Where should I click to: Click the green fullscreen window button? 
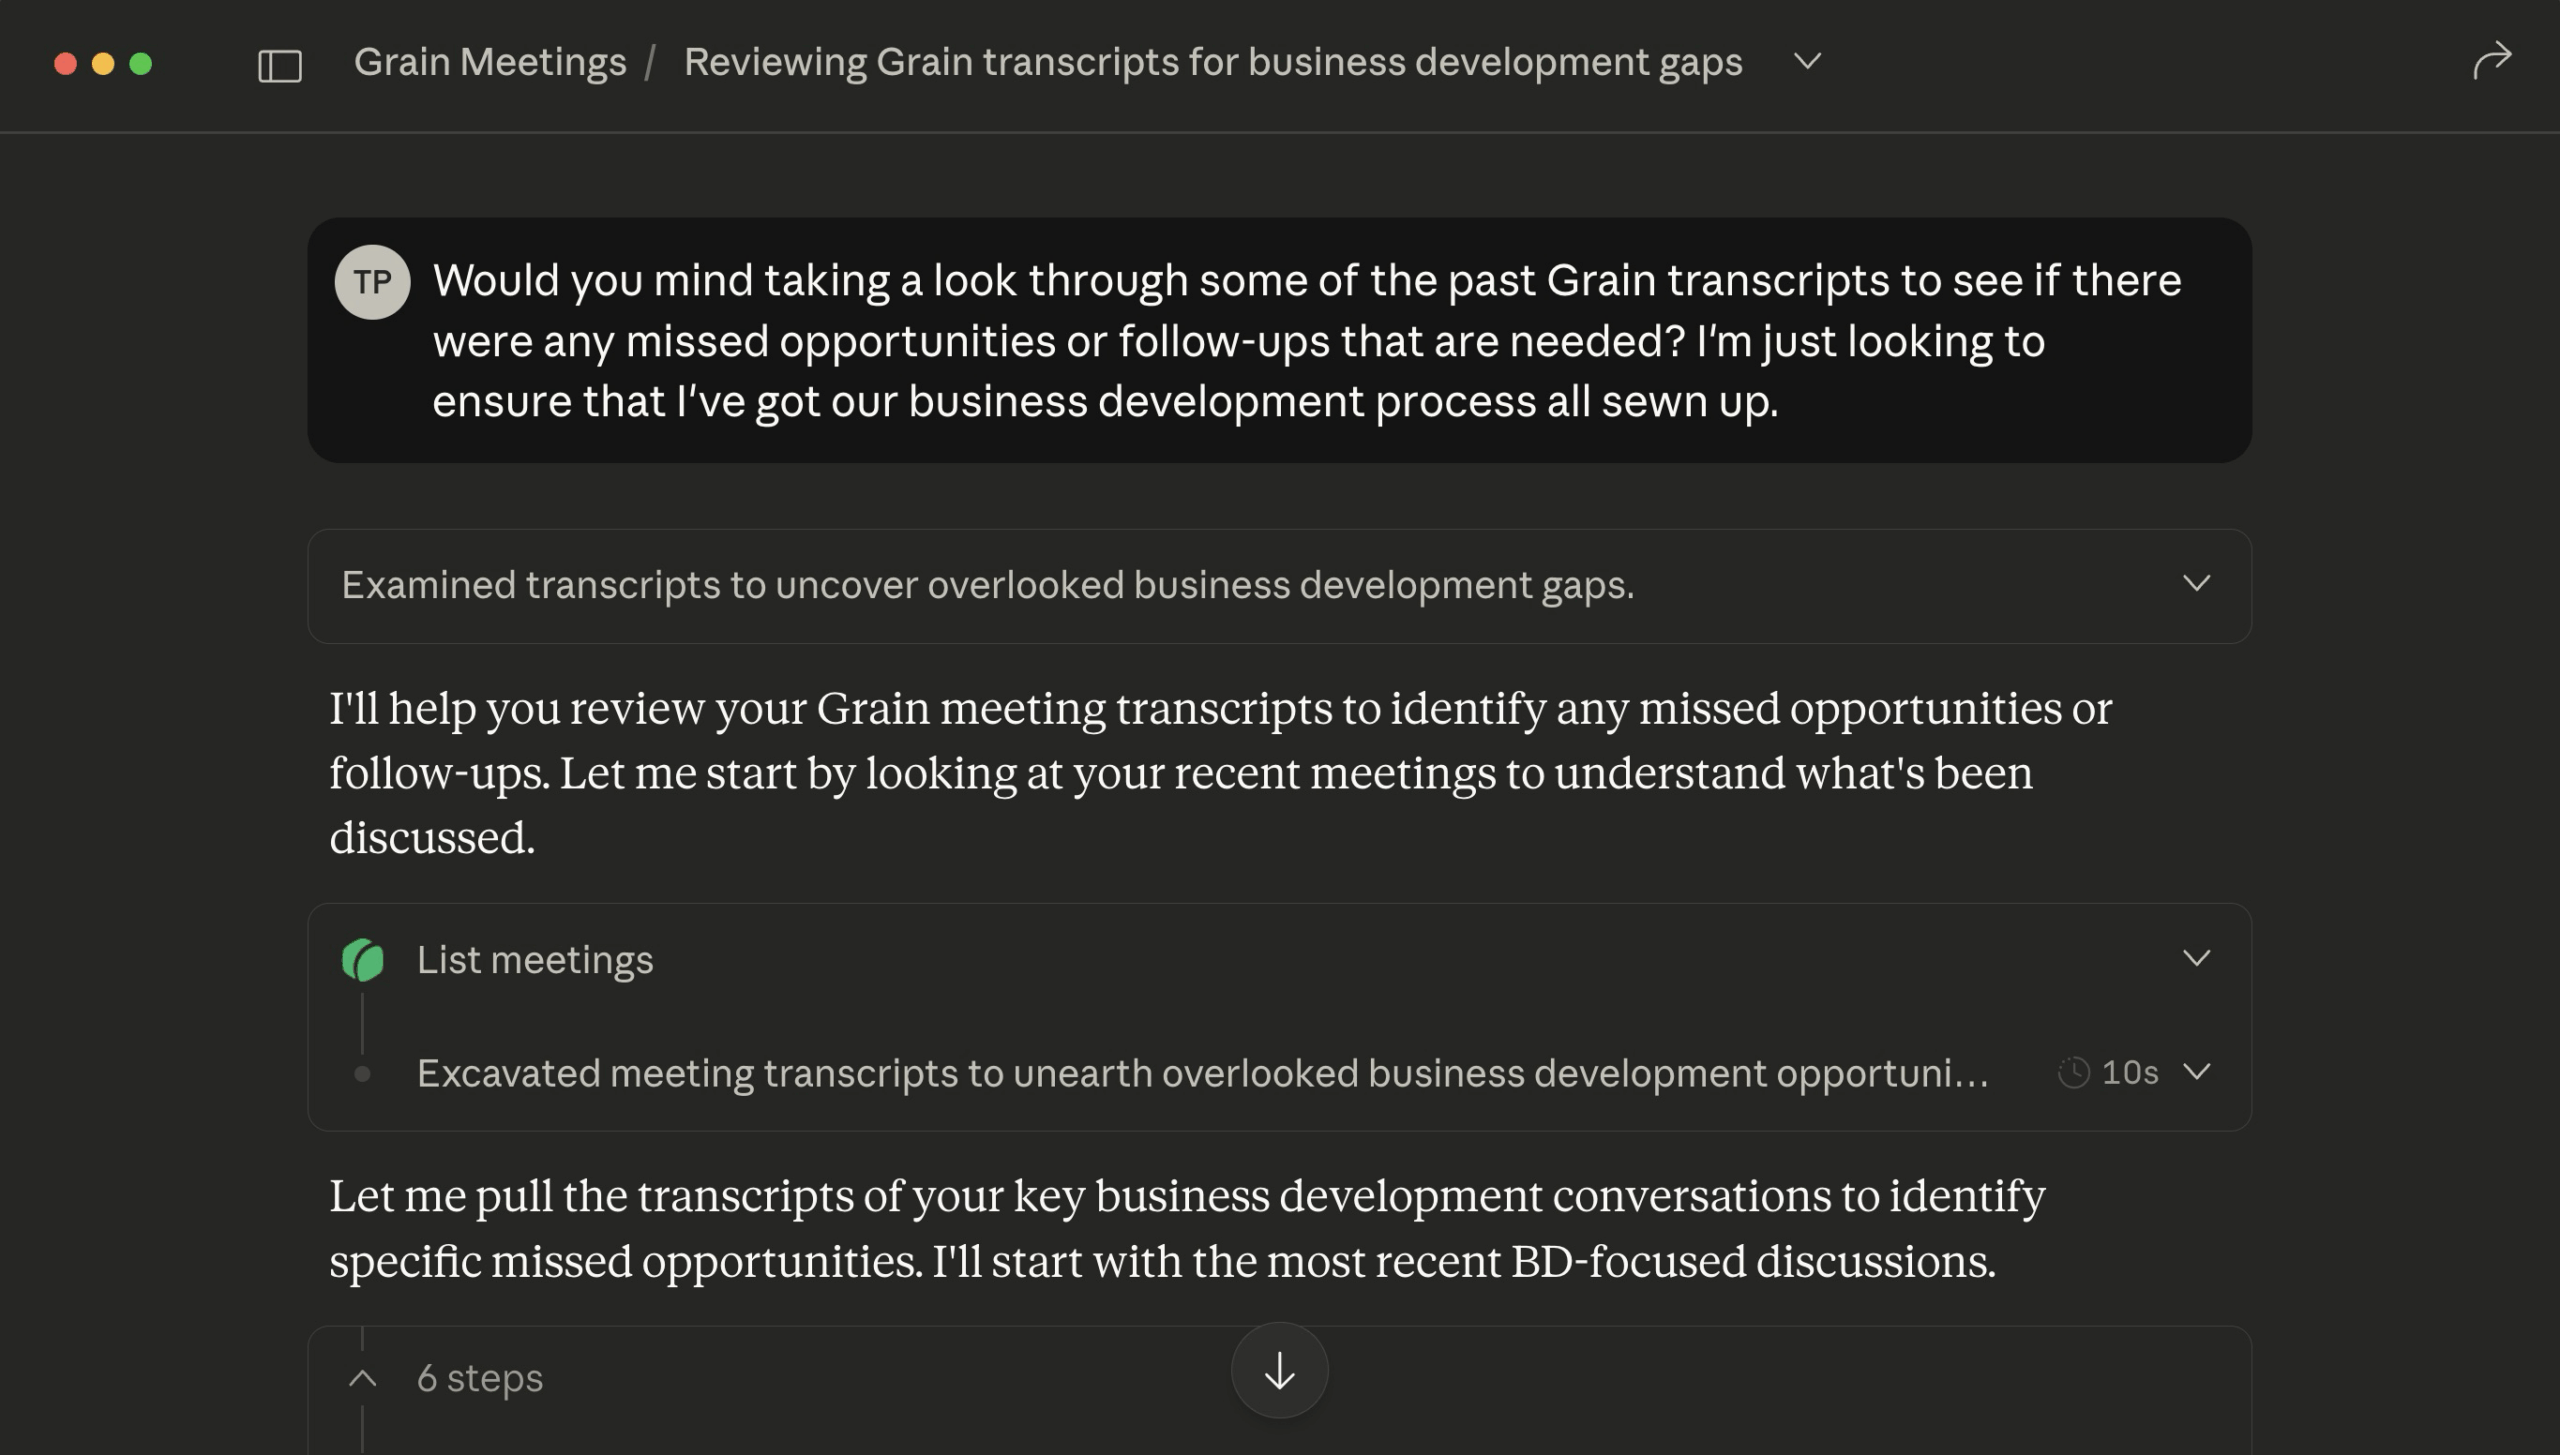141,64
